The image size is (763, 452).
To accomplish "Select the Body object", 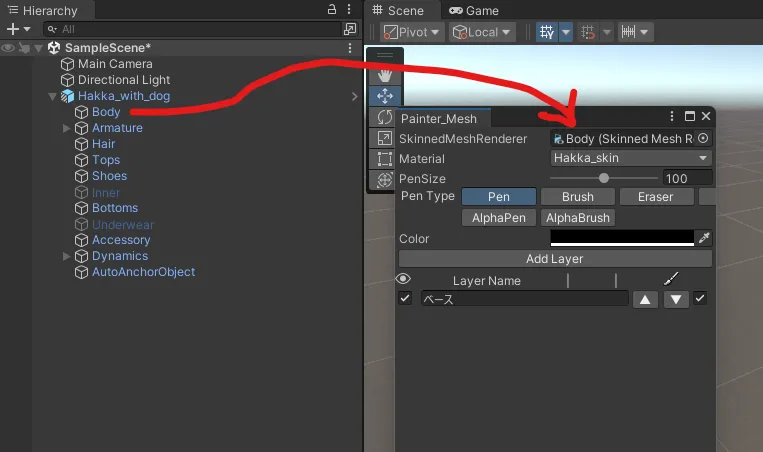I will point(106,112).
